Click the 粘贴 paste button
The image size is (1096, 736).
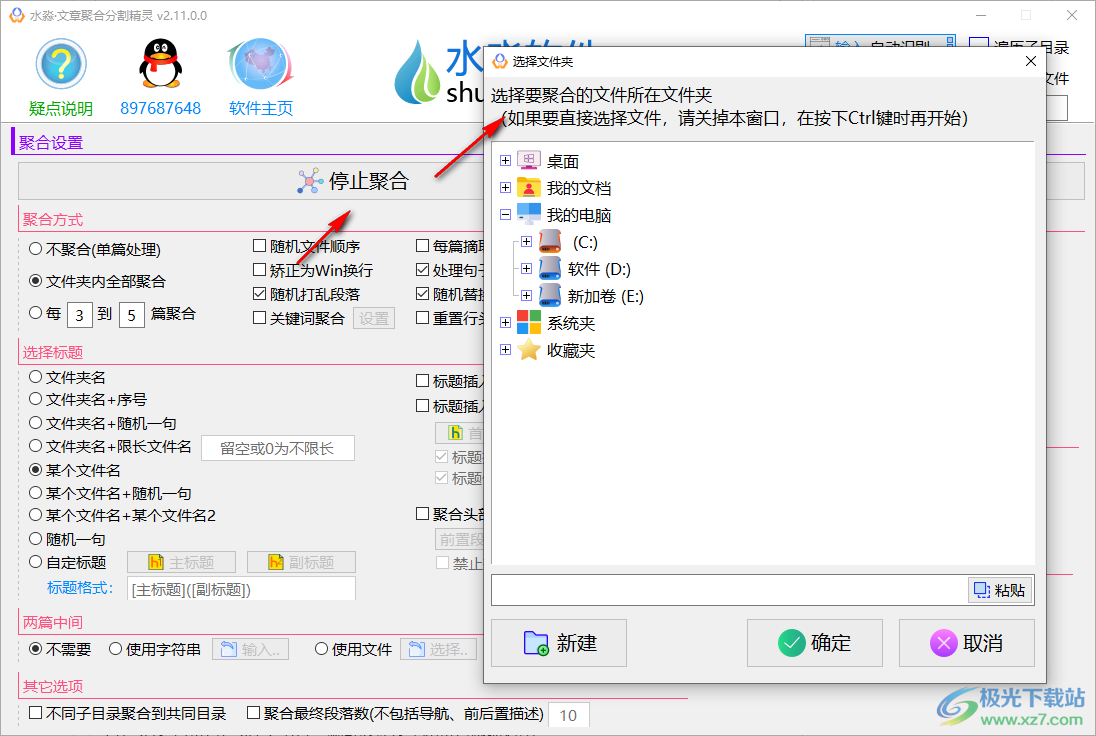coord(1000,591)
